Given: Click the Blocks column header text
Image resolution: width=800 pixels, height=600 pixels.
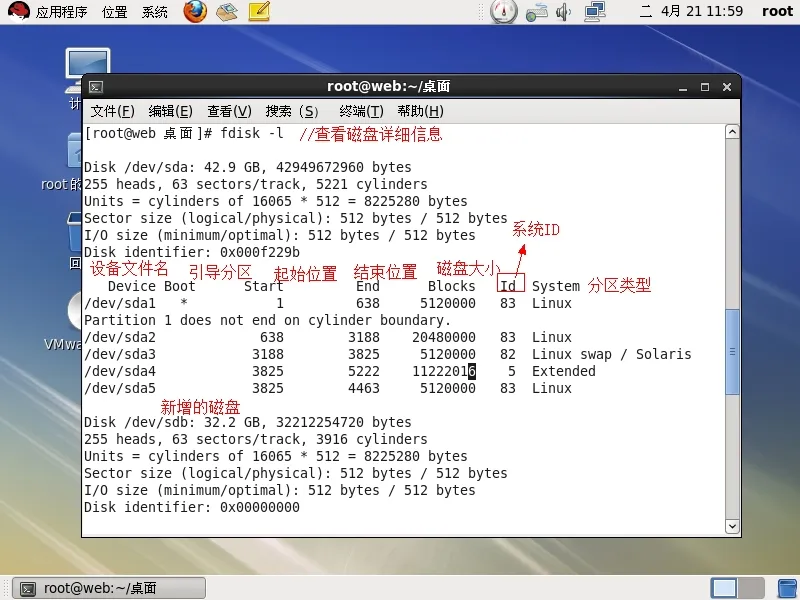Looking at the screenshot, I should click(x=452, y=286).
